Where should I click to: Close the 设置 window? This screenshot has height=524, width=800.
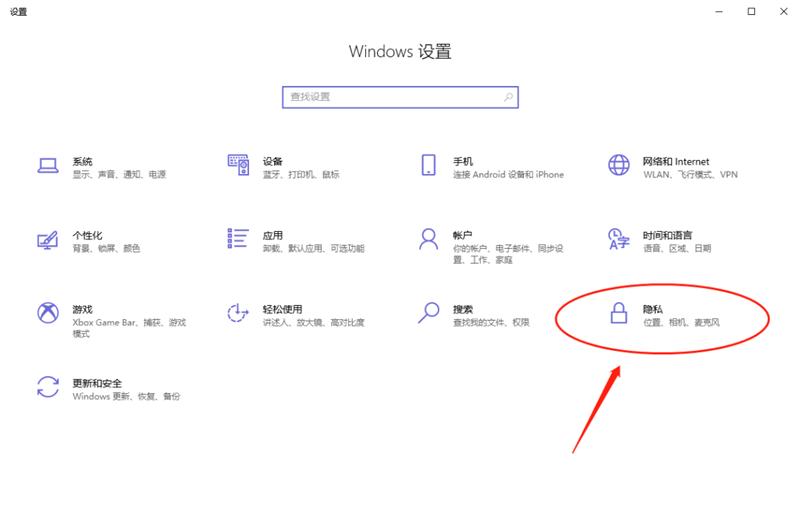784,11
